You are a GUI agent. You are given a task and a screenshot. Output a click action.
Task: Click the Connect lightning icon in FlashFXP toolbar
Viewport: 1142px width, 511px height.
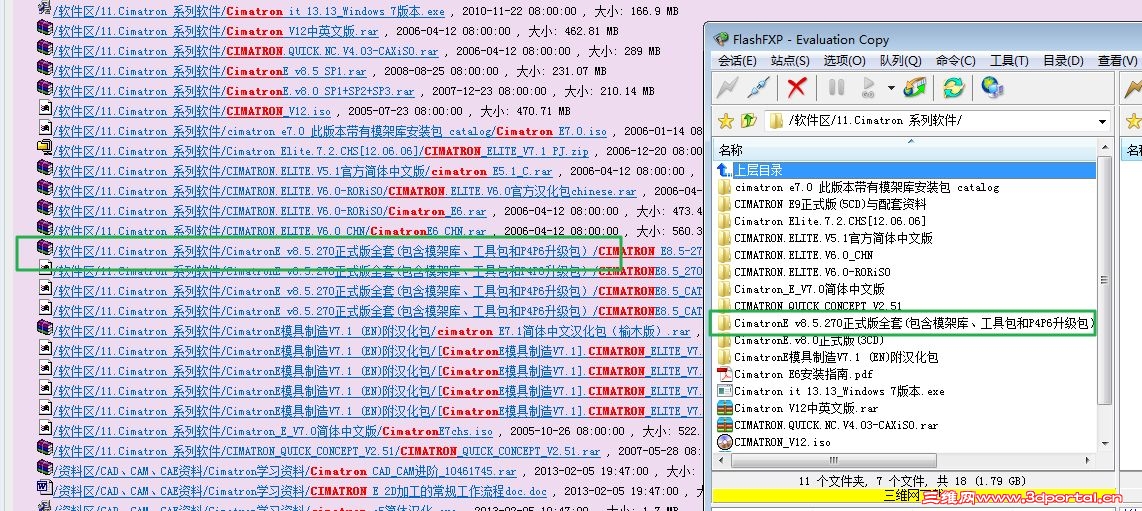pos(727,88)
